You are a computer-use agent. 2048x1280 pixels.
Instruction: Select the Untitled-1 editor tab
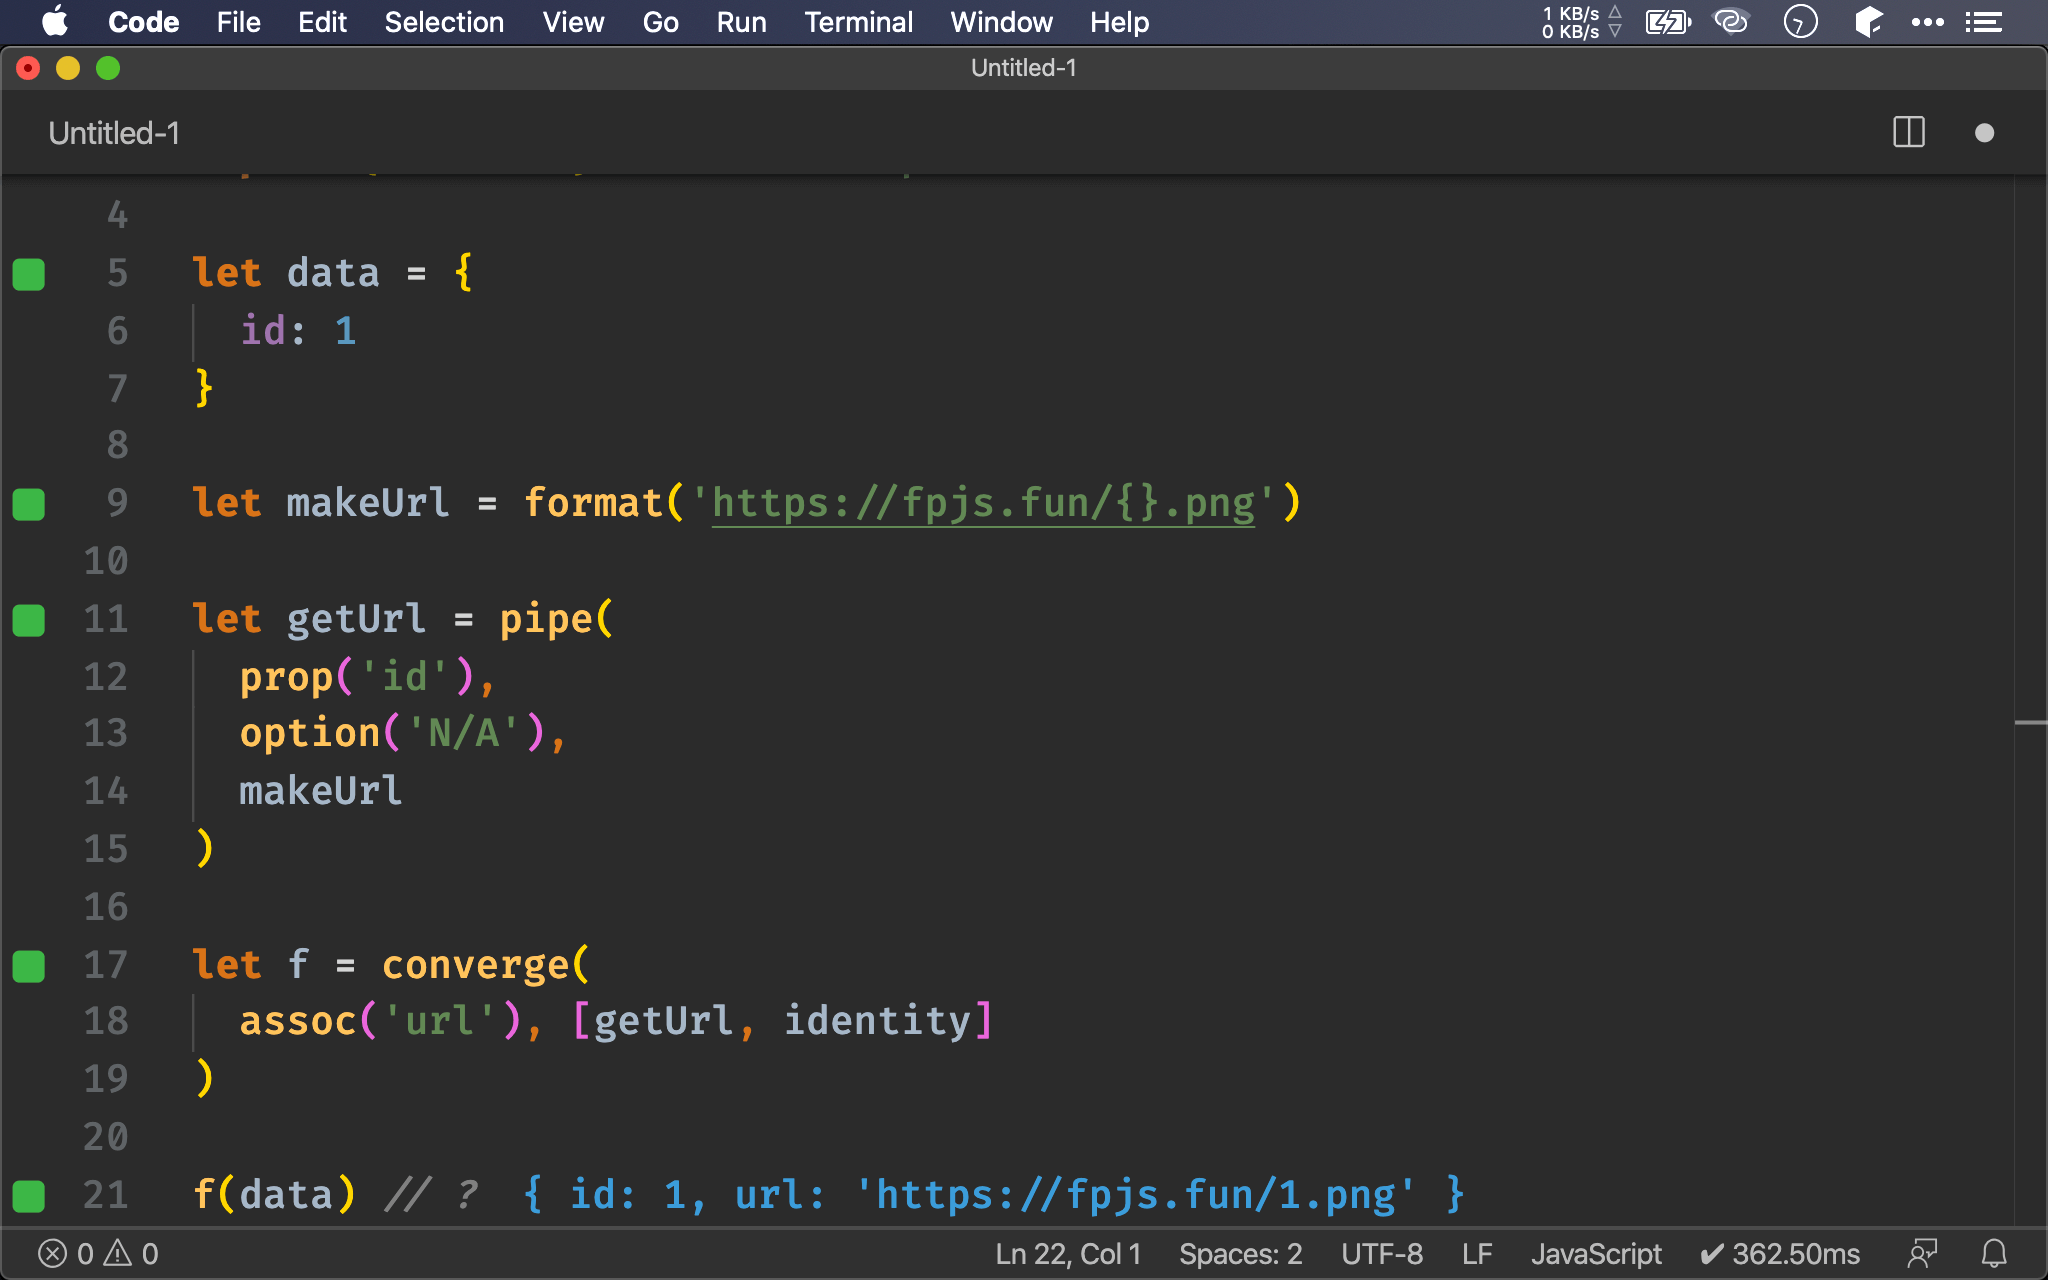point(114,133)
